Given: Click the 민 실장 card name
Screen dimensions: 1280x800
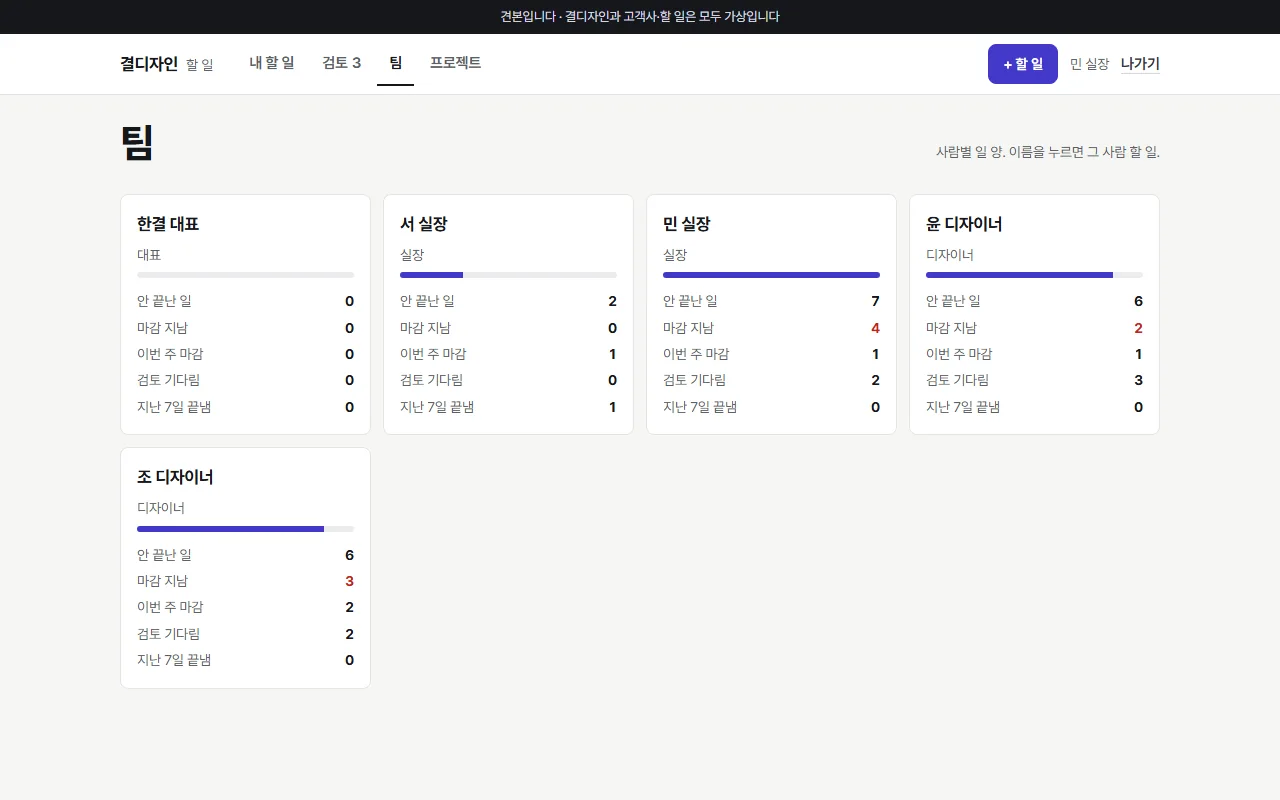Looking at the screenshot, I should [686, 224].
